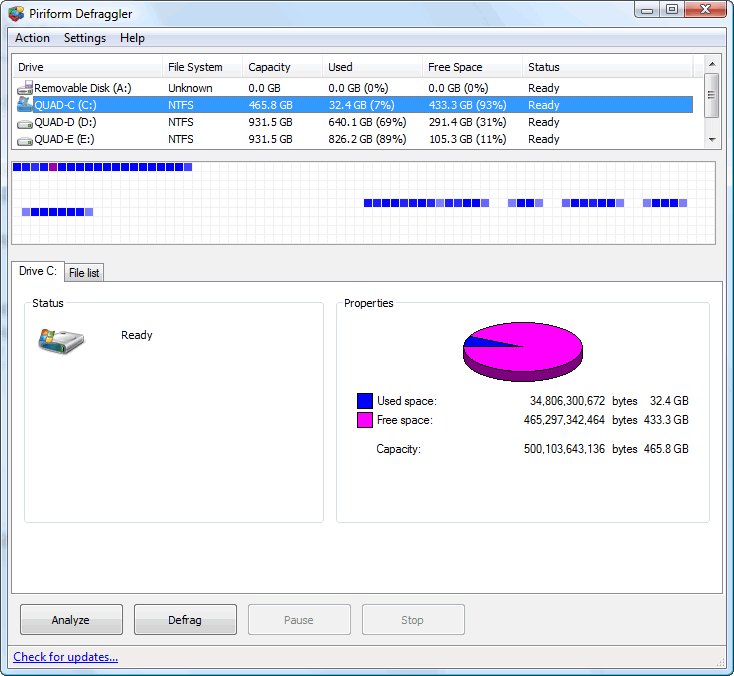Select the Drive C: tab
The width and height of the screenshot is (734, 676).
click(37, 271)
